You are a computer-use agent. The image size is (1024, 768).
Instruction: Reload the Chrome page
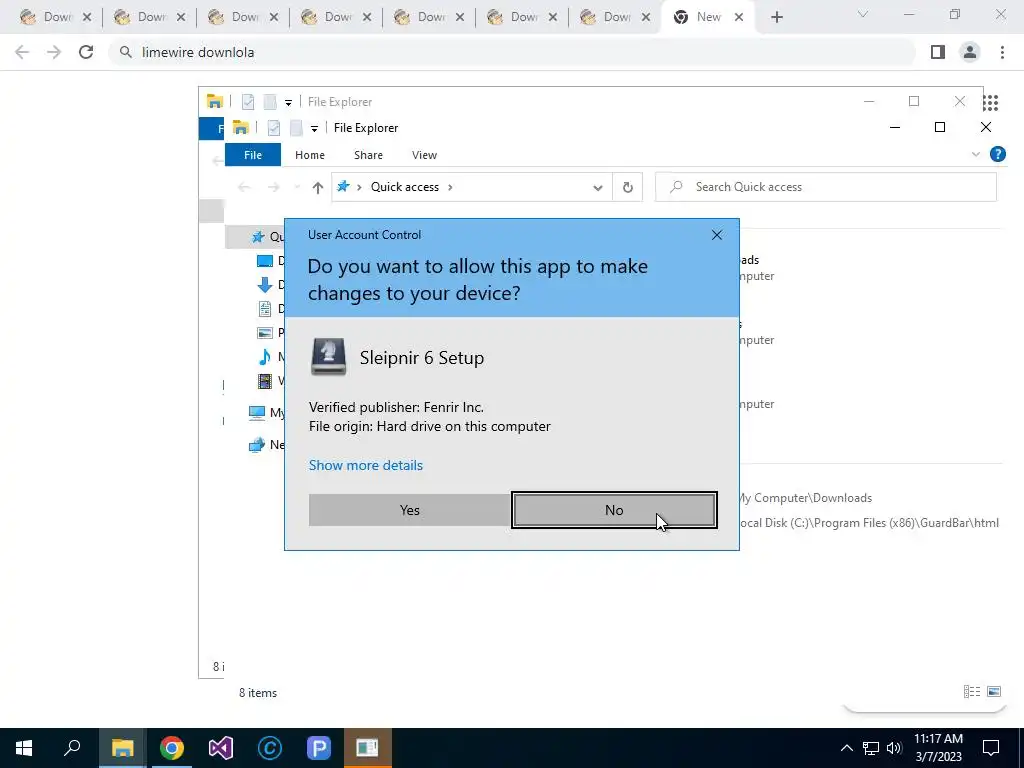click(x=86, y=52)
